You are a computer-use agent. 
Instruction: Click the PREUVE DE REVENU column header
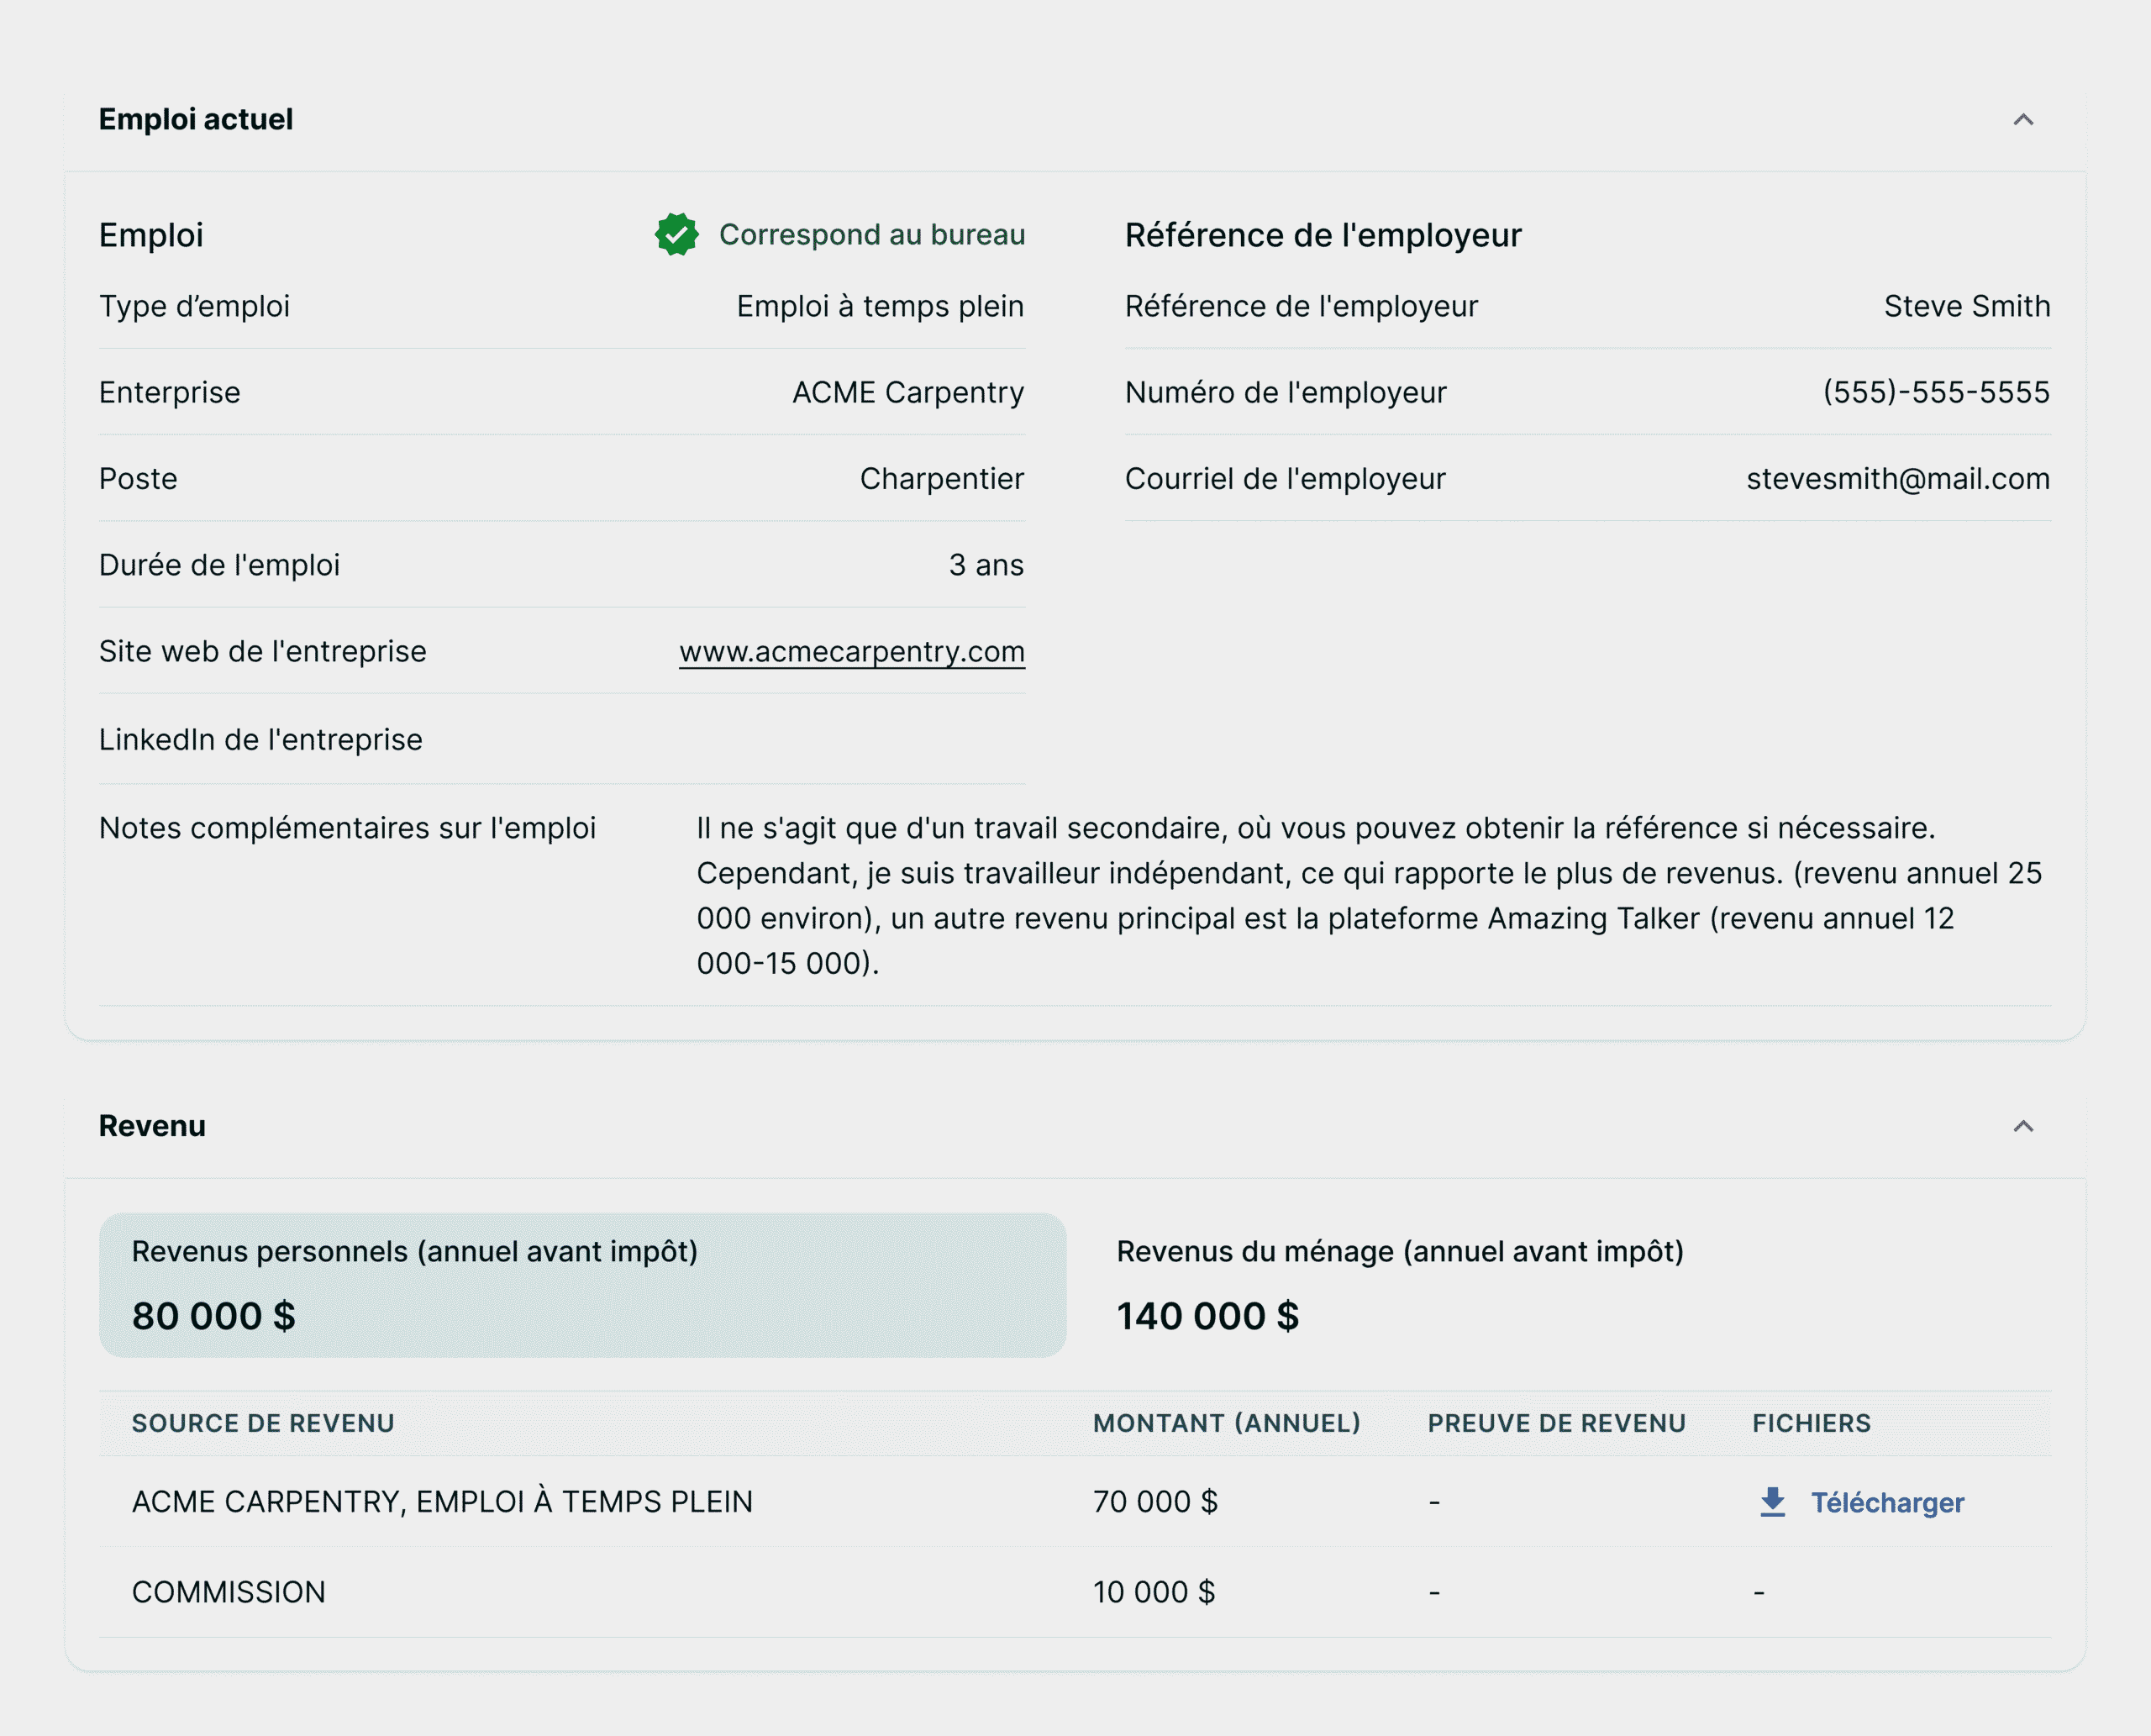1556,1423
